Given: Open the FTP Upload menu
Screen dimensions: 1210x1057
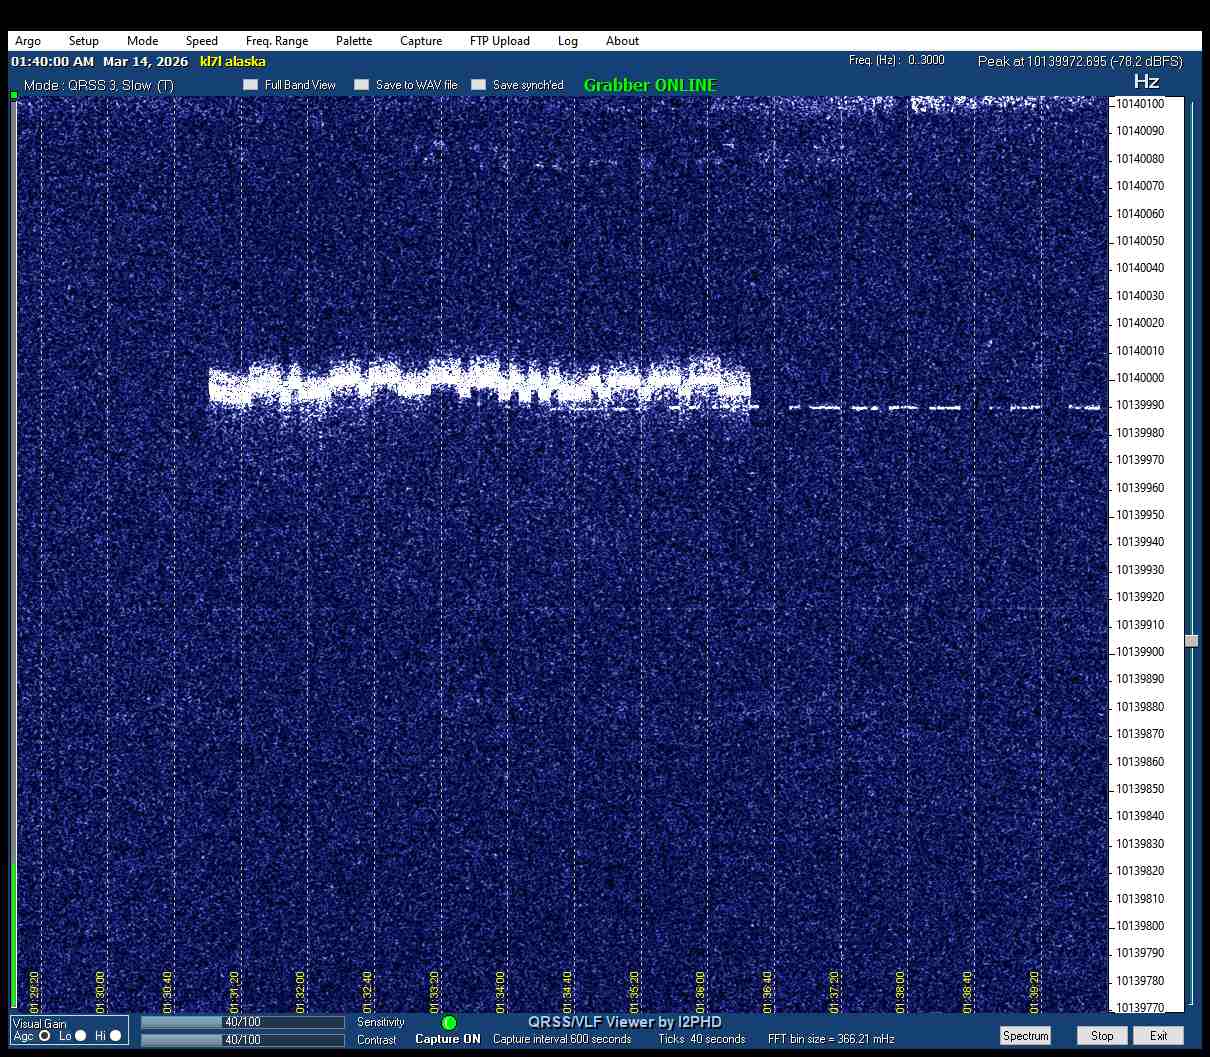Looking at the screenshot, I should [x=500, y=41].
